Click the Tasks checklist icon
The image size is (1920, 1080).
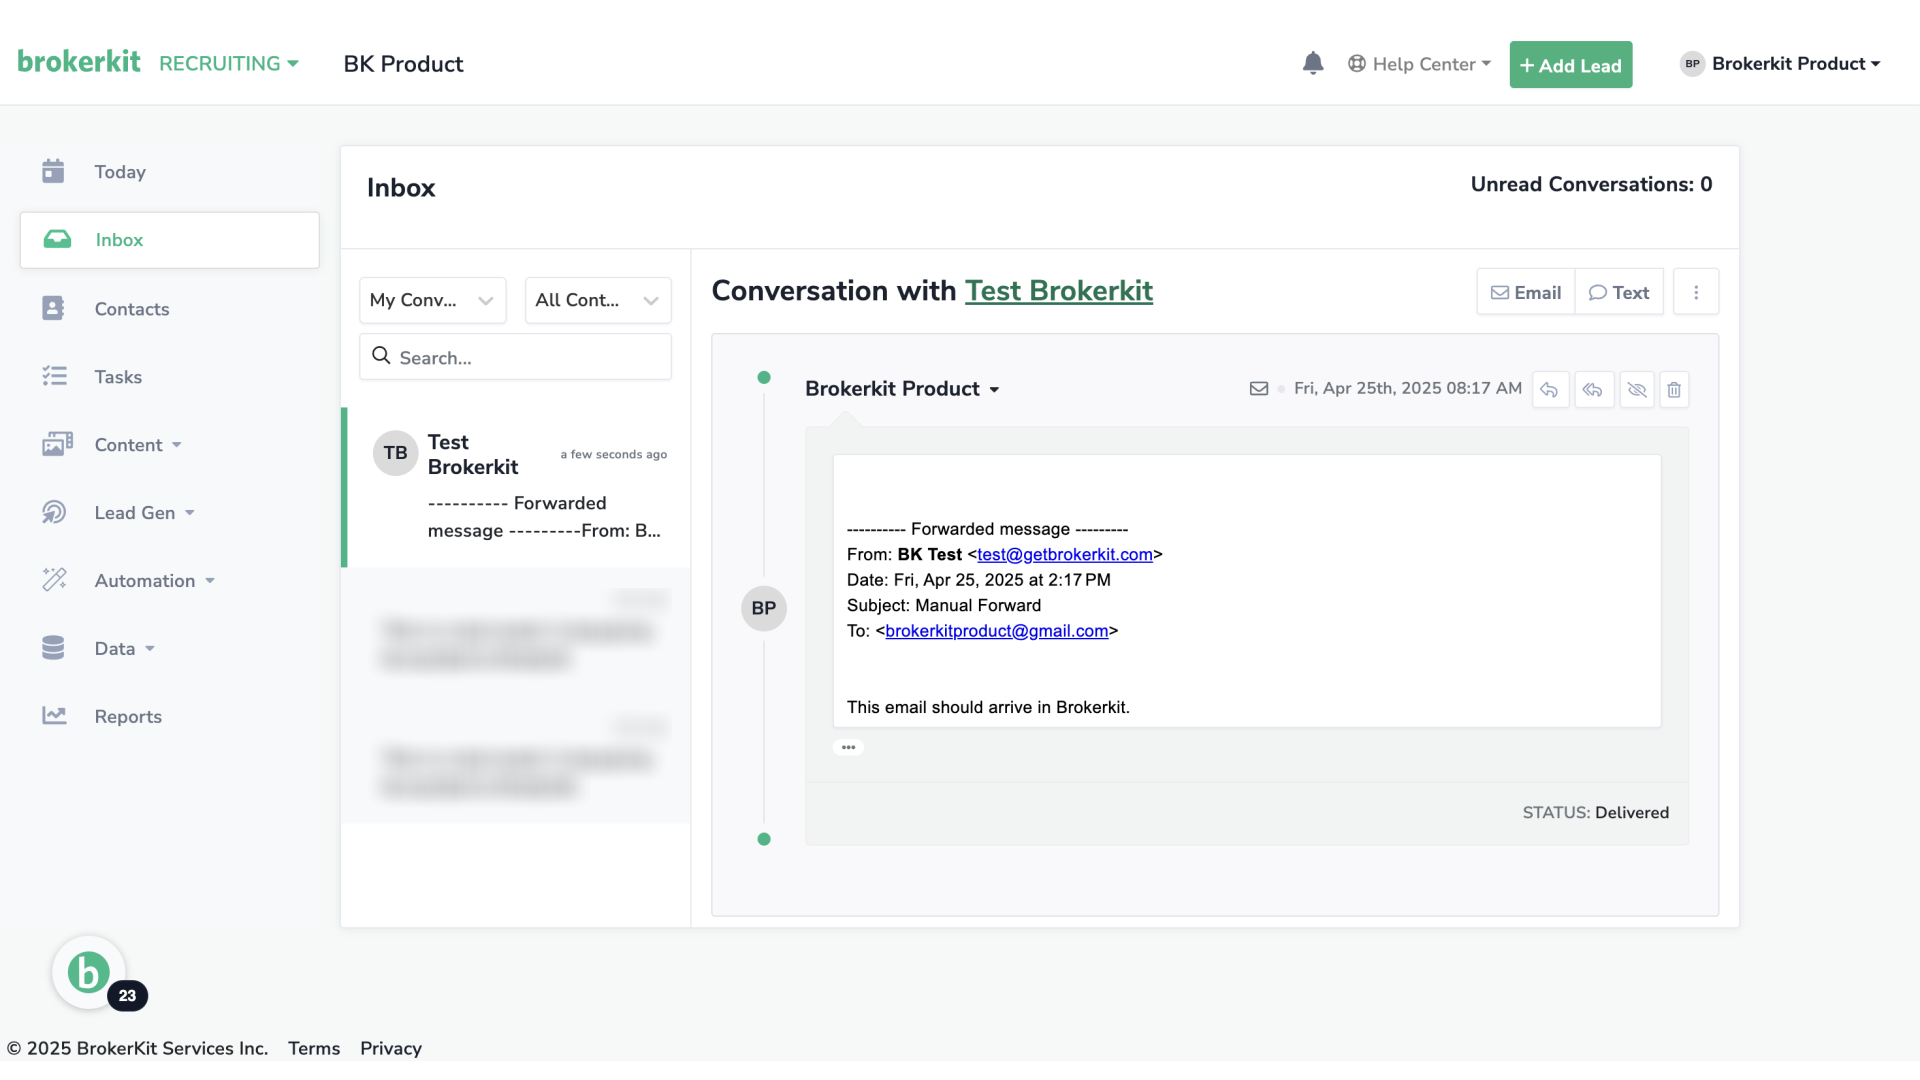54,376
